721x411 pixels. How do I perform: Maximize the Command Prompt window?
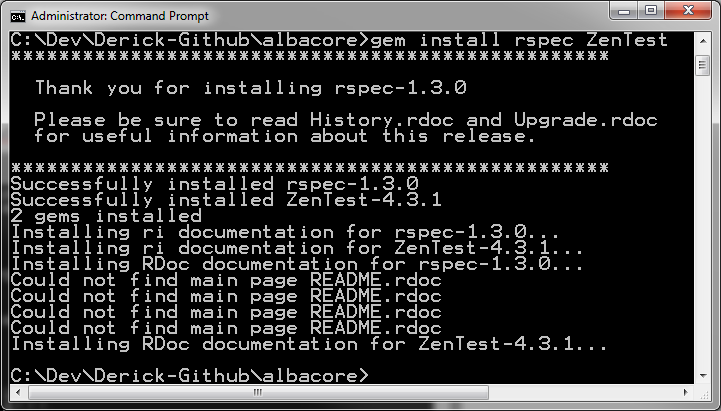[651, 11]
